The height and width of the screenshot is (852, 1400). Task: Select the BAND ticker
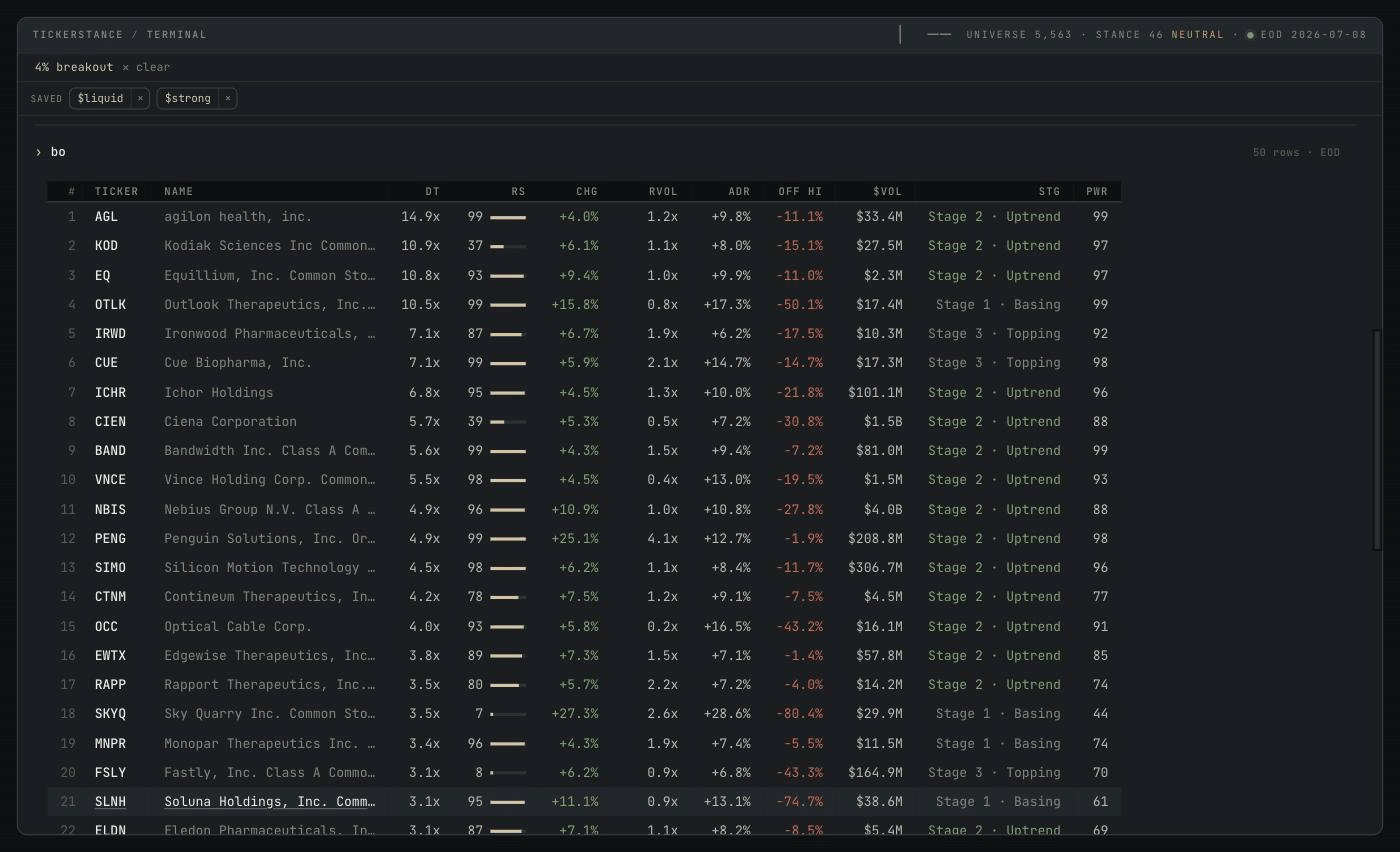110,451
